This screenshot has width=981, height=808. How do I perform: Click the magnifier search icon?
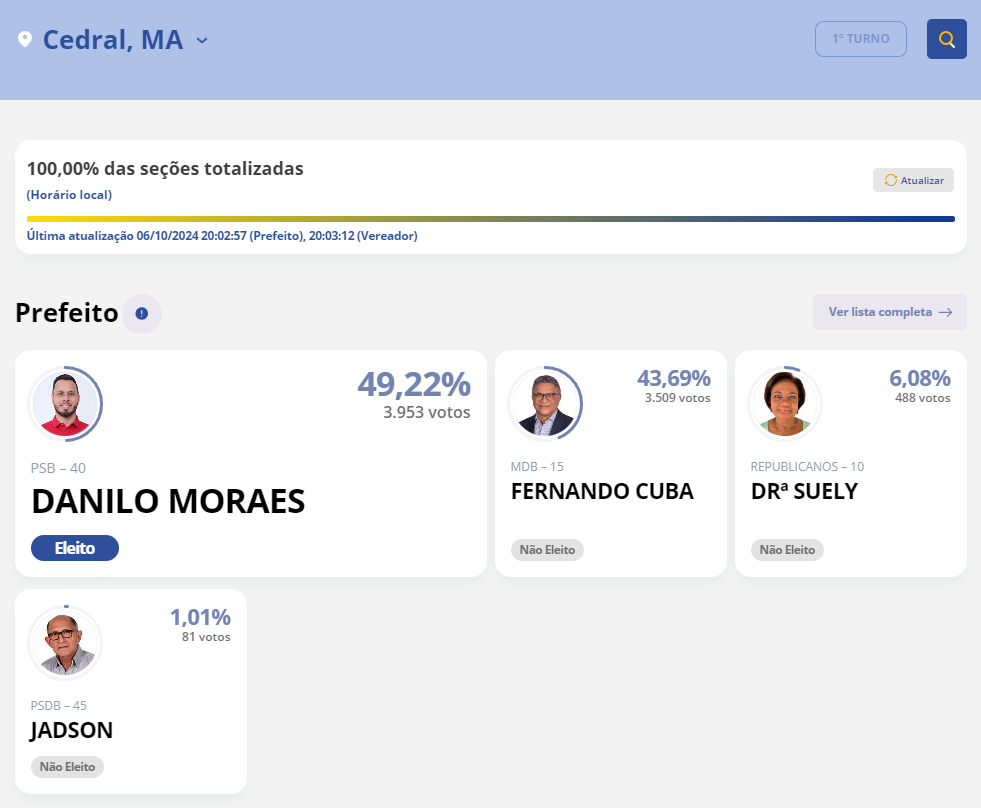[946, 39]
